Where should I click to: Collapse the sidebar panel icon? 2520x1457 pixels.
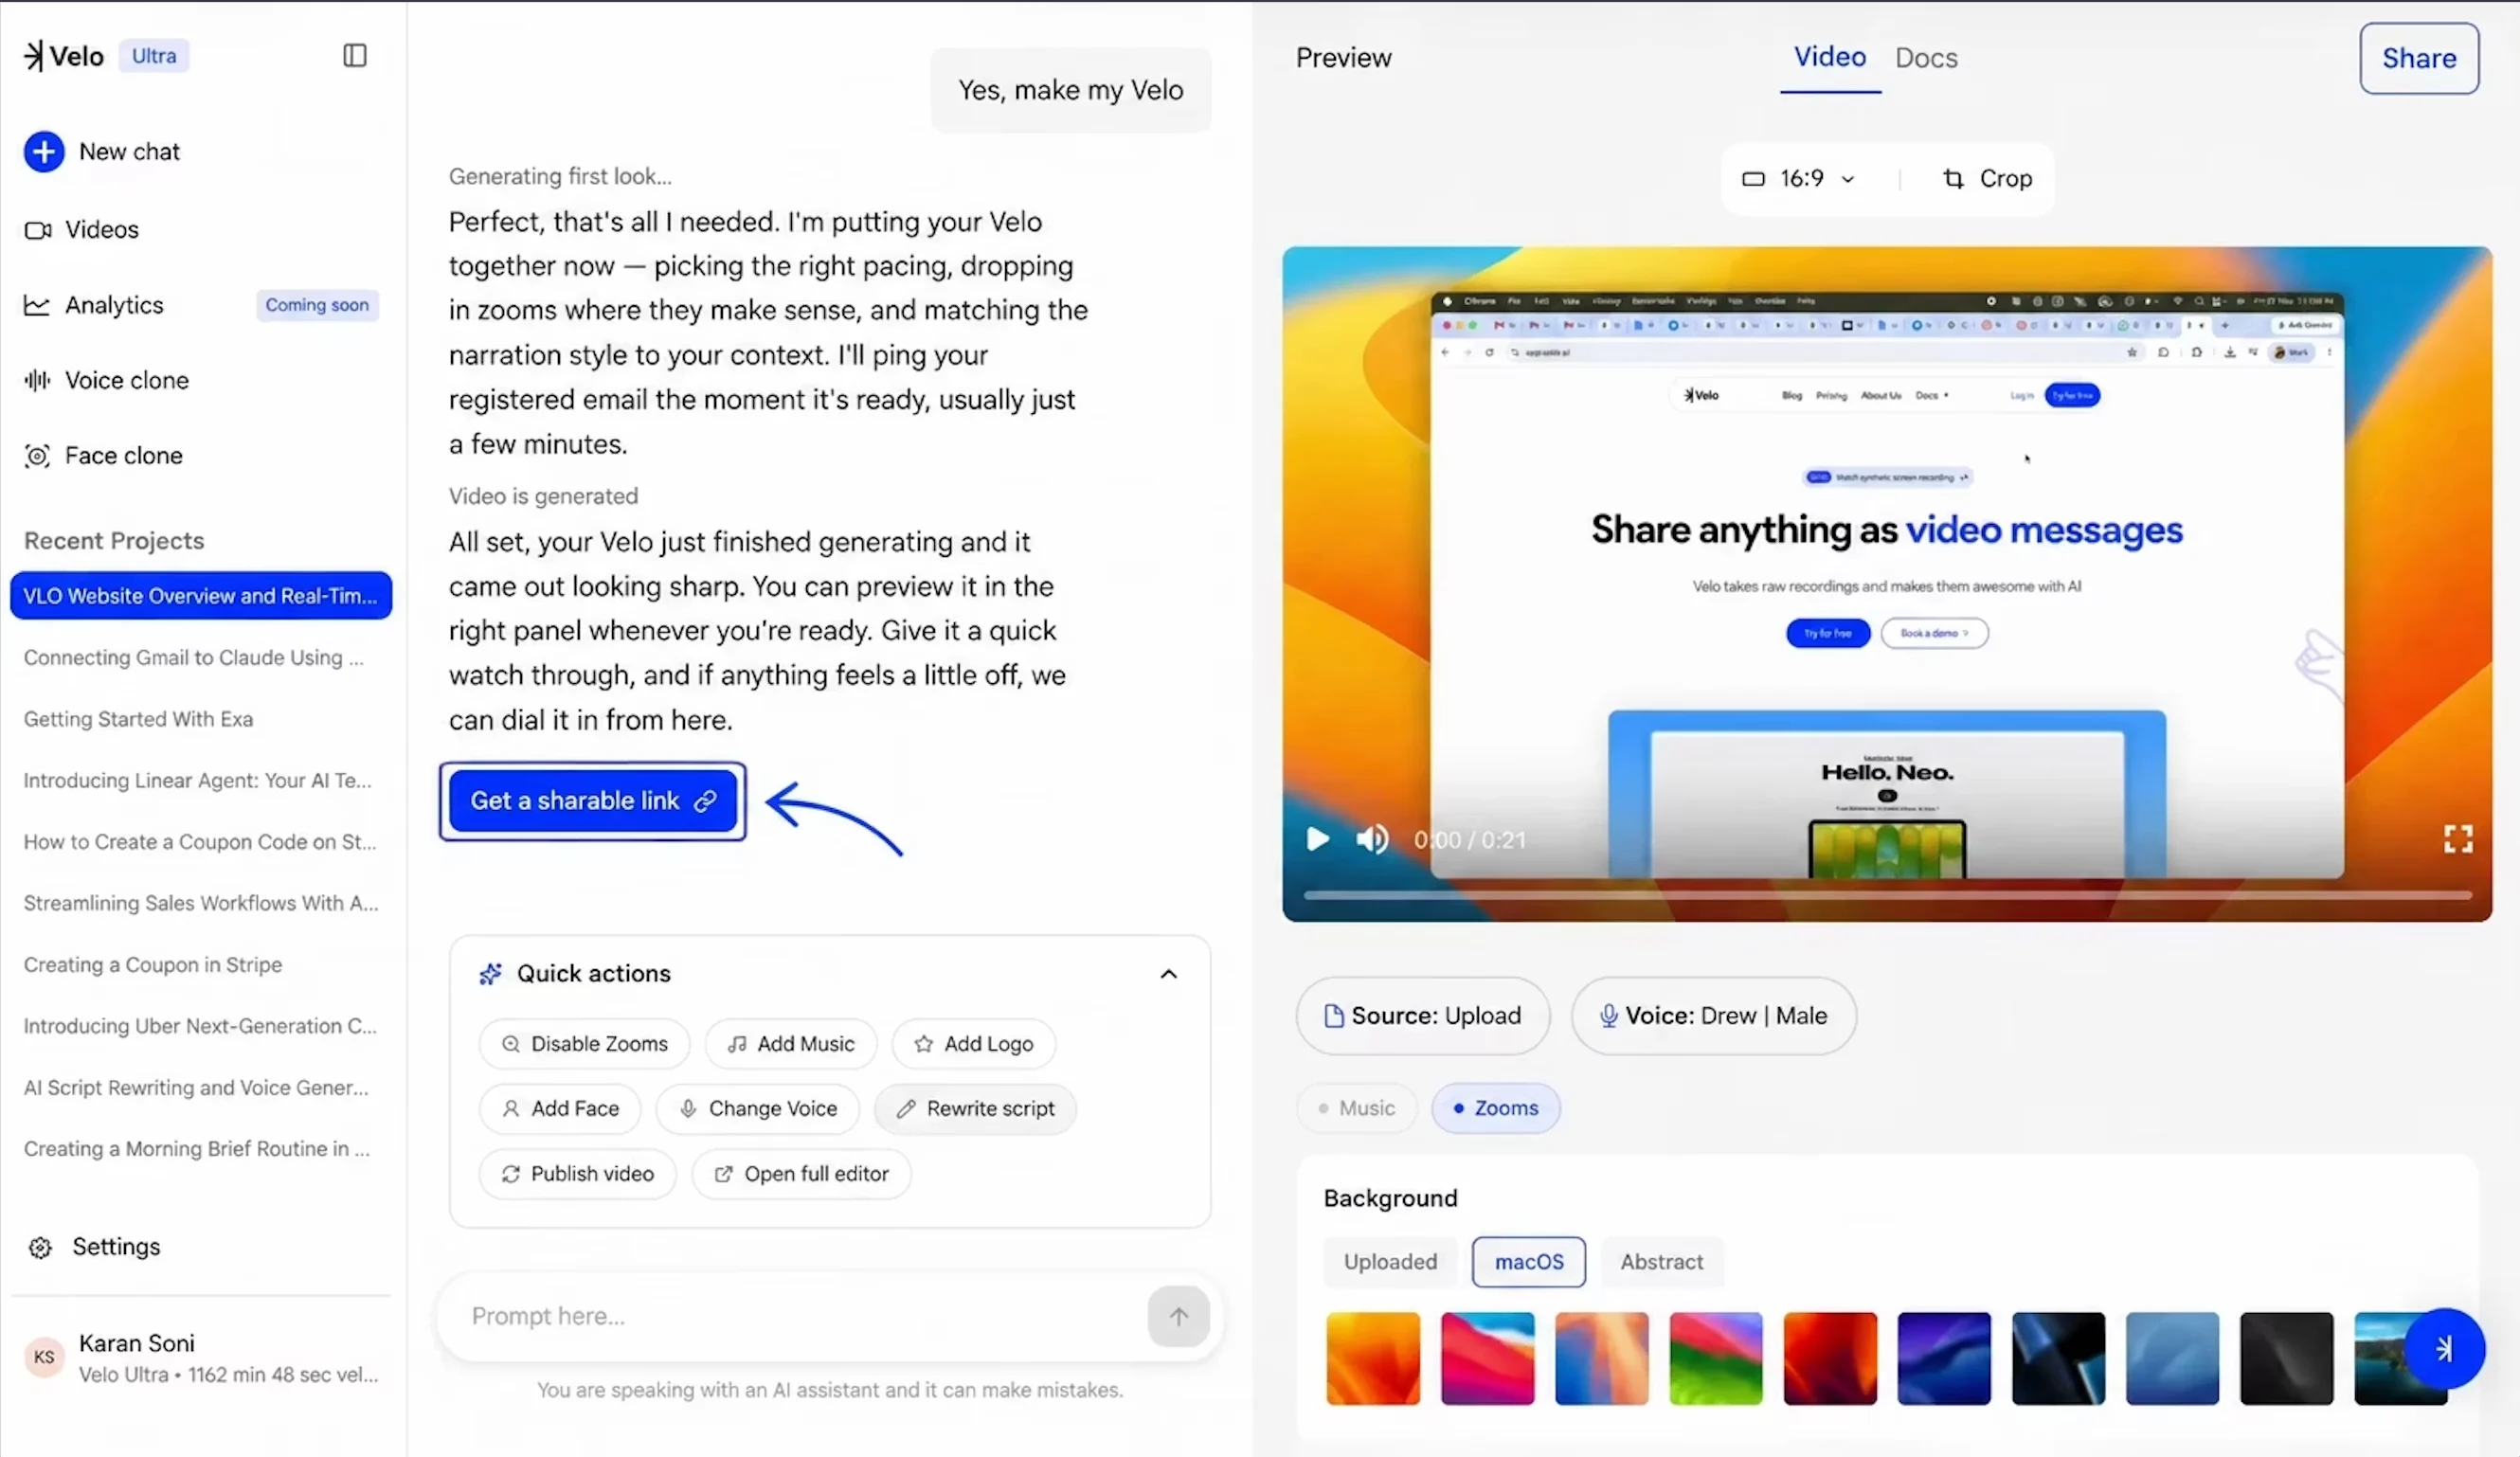coord(355,55)
